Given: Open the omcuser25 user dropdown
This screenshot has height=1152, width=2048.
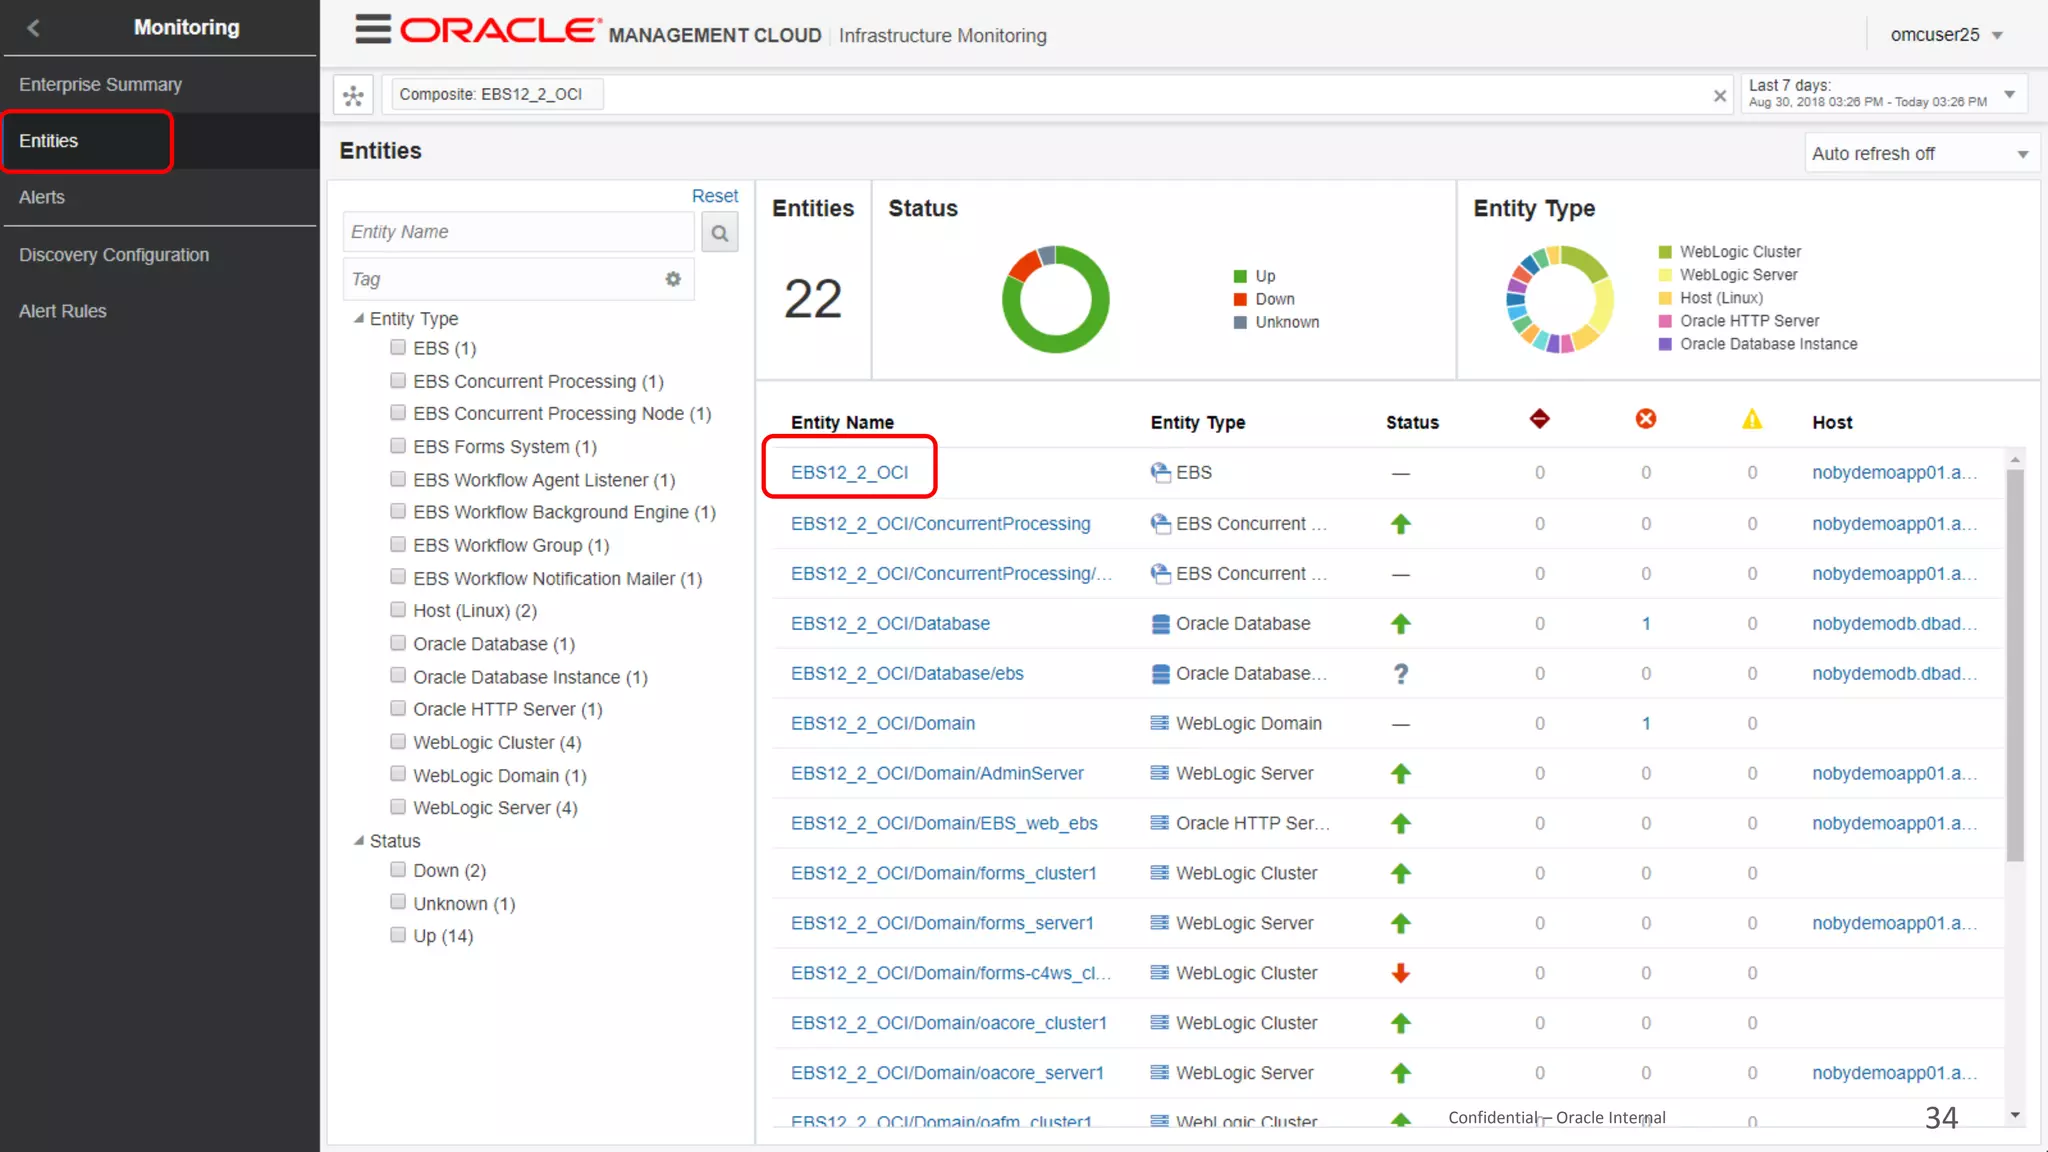Looking at the screenshot, I should [x=1946, y=35].
